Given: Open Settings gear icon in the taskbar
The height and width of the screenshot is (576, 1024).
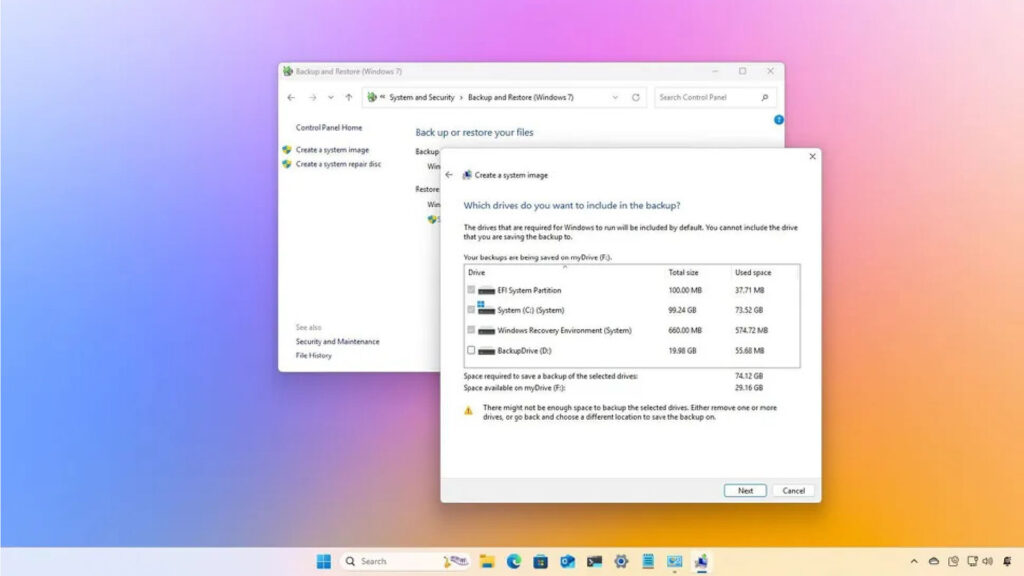Looking at the screenshot, I should tap(621, 561).
